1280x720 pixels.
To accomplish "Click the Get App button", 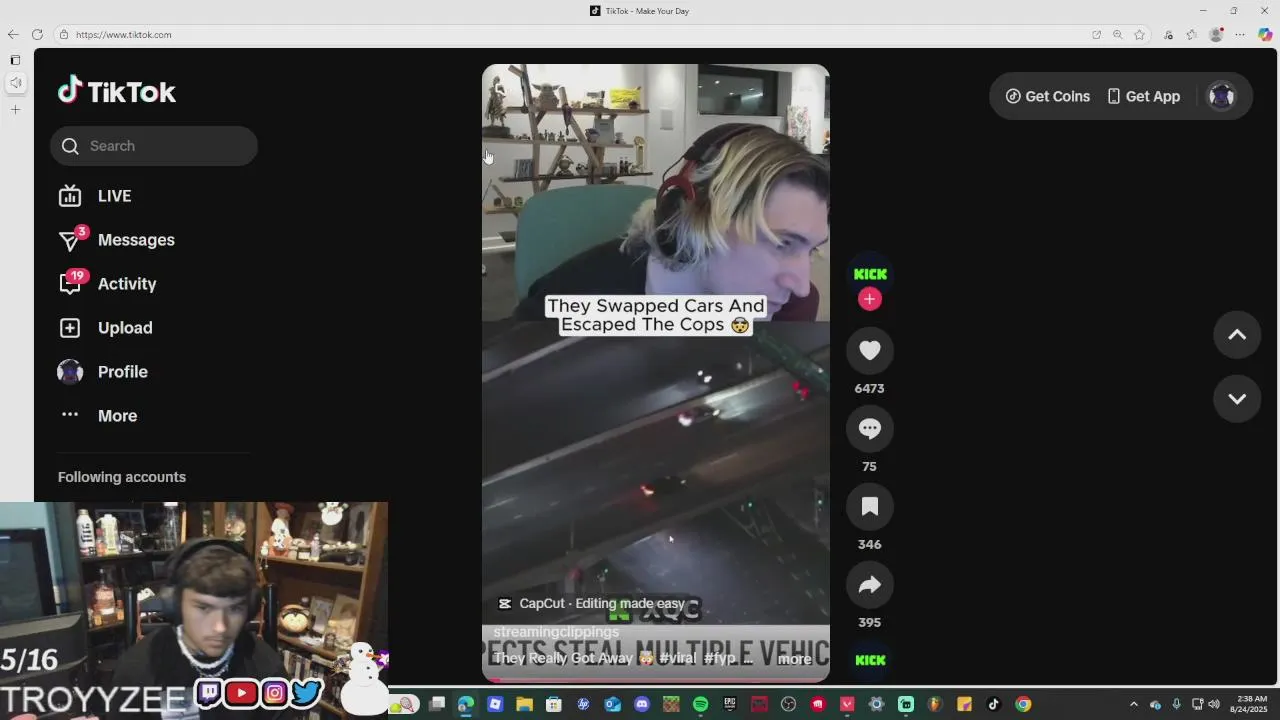I will (x=1143, y=96).
